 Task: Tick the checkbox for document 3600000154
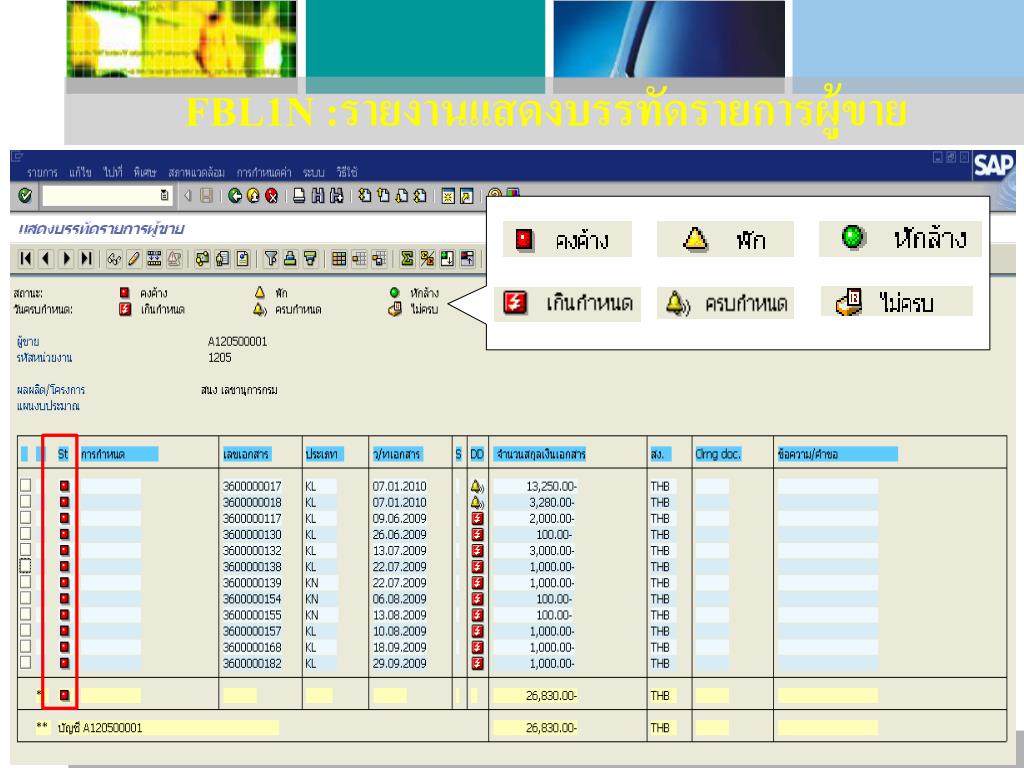pyautogui.click(x=25, y=598)
